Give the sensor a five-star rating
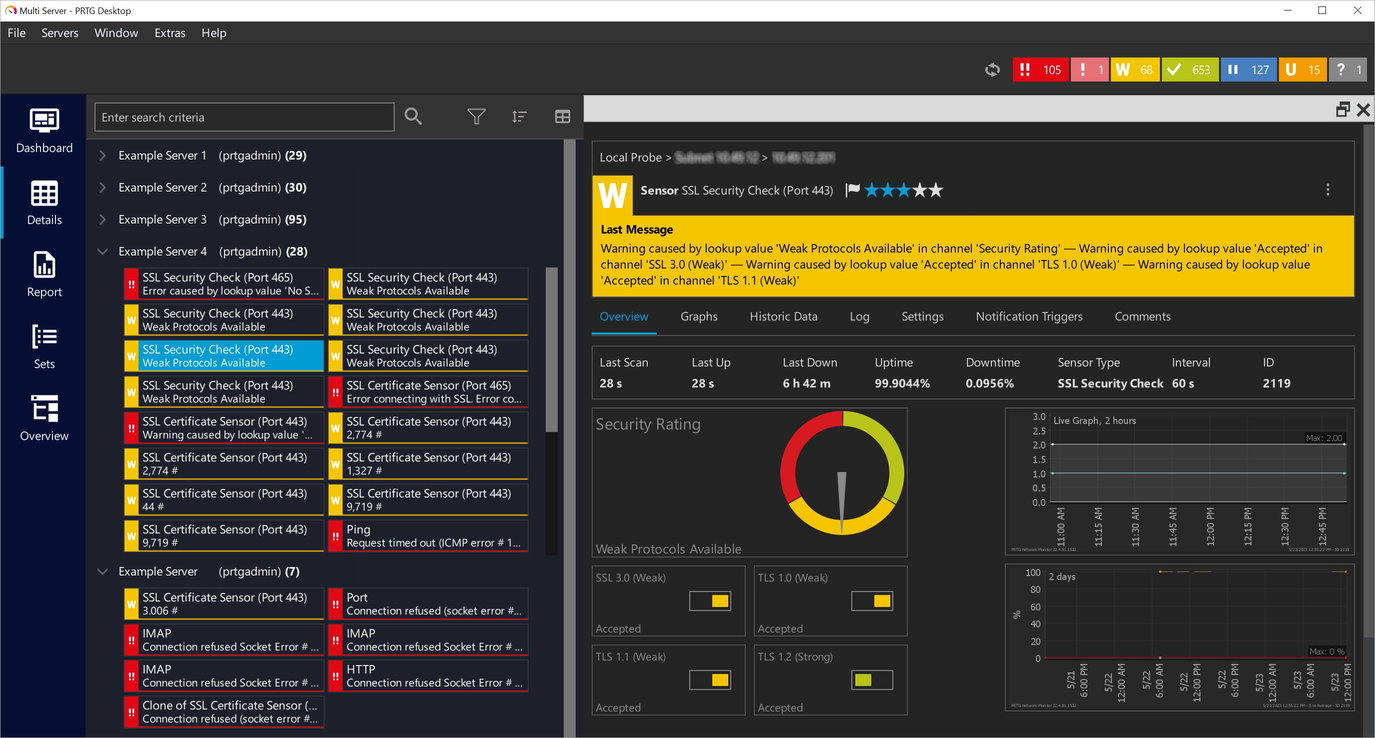The width and height of the screenshot is (1375, 738). coord(936,189)
